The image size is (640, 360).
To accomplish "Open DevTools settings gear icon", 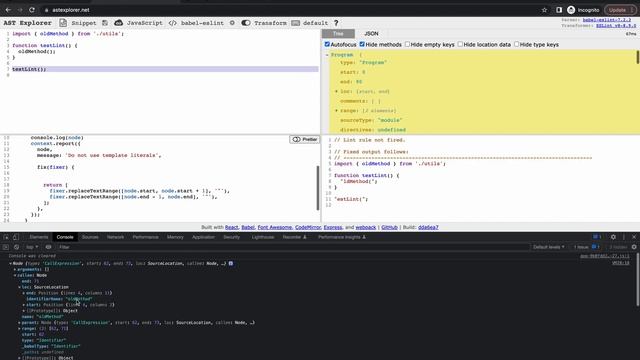I will 613,237.
